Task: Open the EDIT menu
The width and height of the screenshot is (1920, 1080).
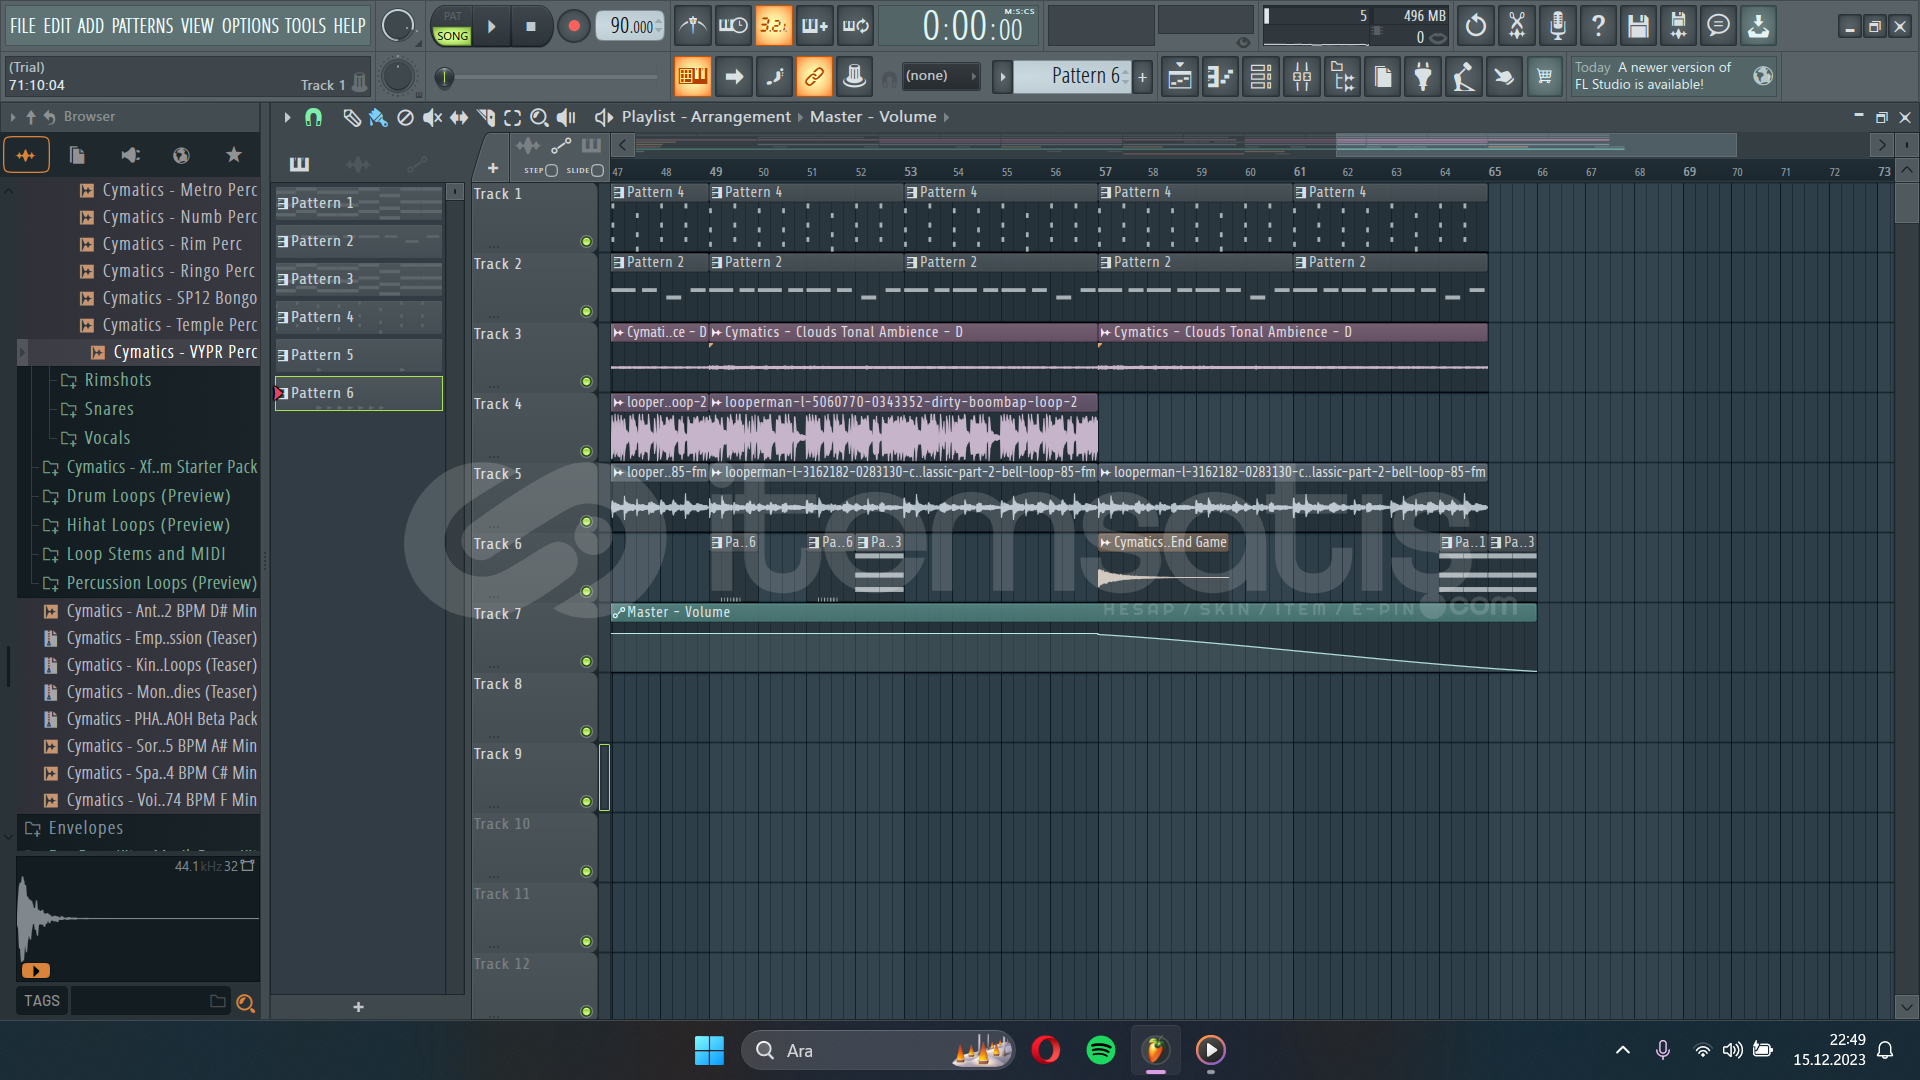Action: tap(57, 26)
